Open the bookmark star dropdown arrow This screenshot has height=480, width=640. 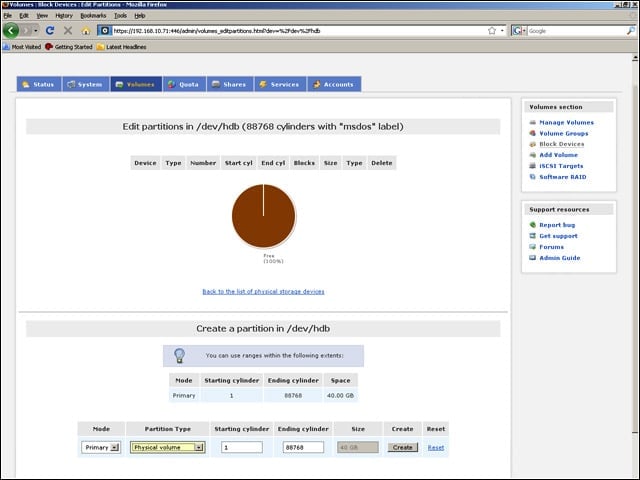coord(502,31)
